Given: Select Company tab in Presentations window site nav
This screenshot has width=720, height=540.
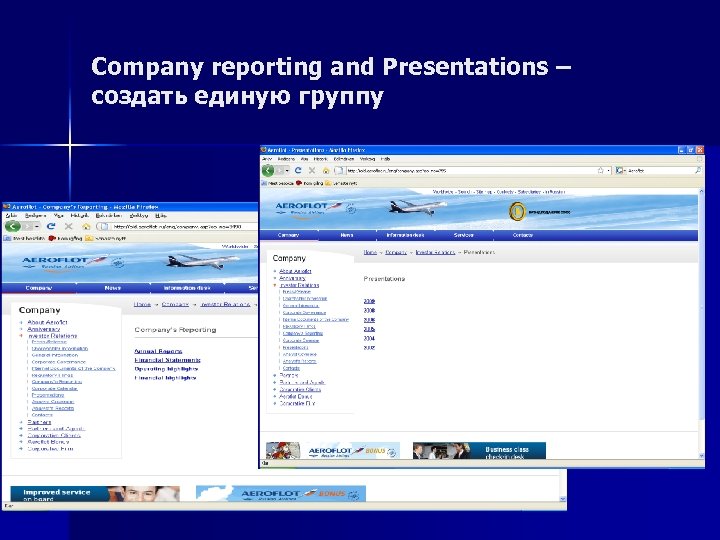Looking at the screenshot, I should coord(288,235).
